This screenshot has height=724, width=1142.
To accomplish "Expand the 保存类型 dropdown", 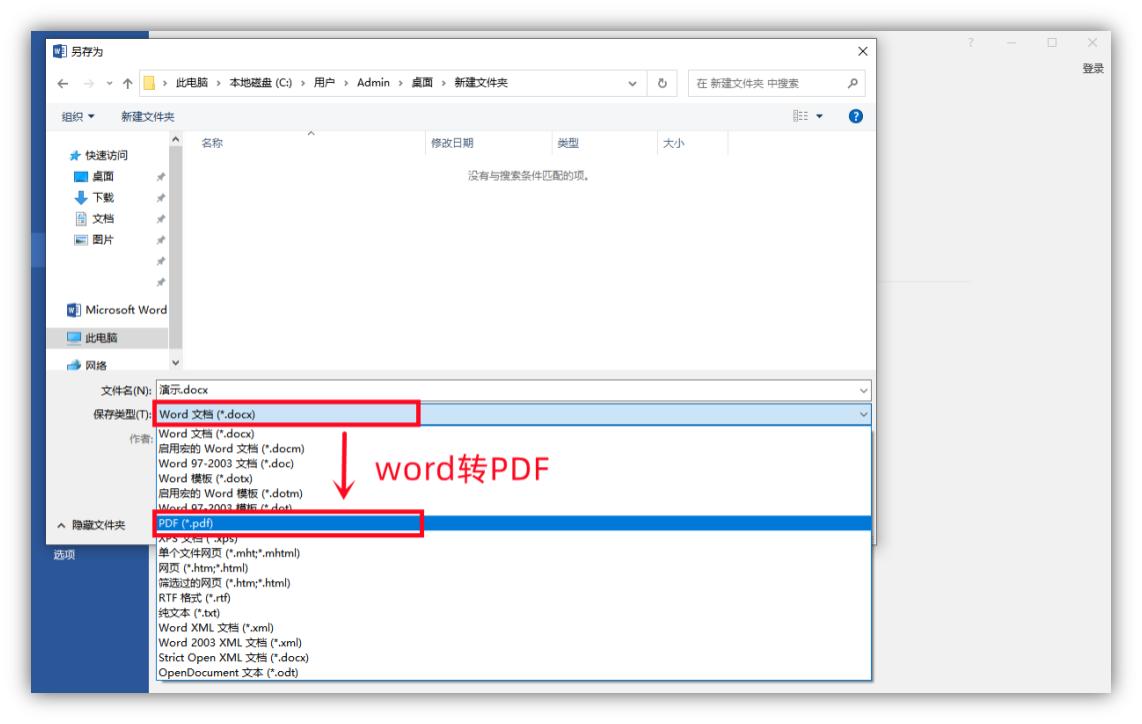I will coord(863,414).
